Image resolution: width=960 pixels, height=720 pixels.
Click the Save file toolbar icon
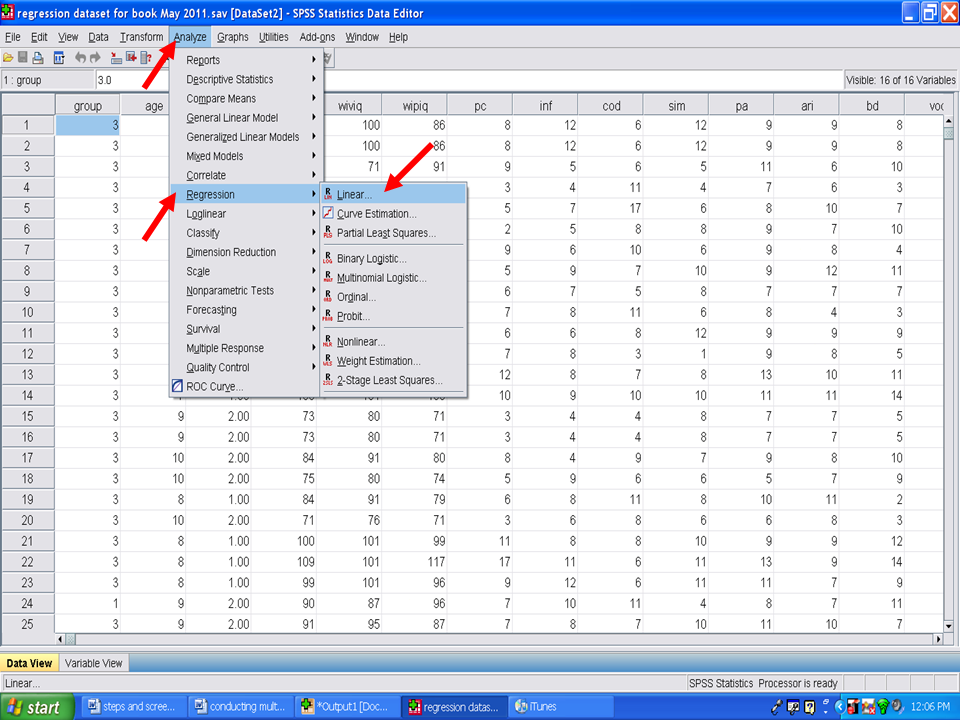(22, 58)
